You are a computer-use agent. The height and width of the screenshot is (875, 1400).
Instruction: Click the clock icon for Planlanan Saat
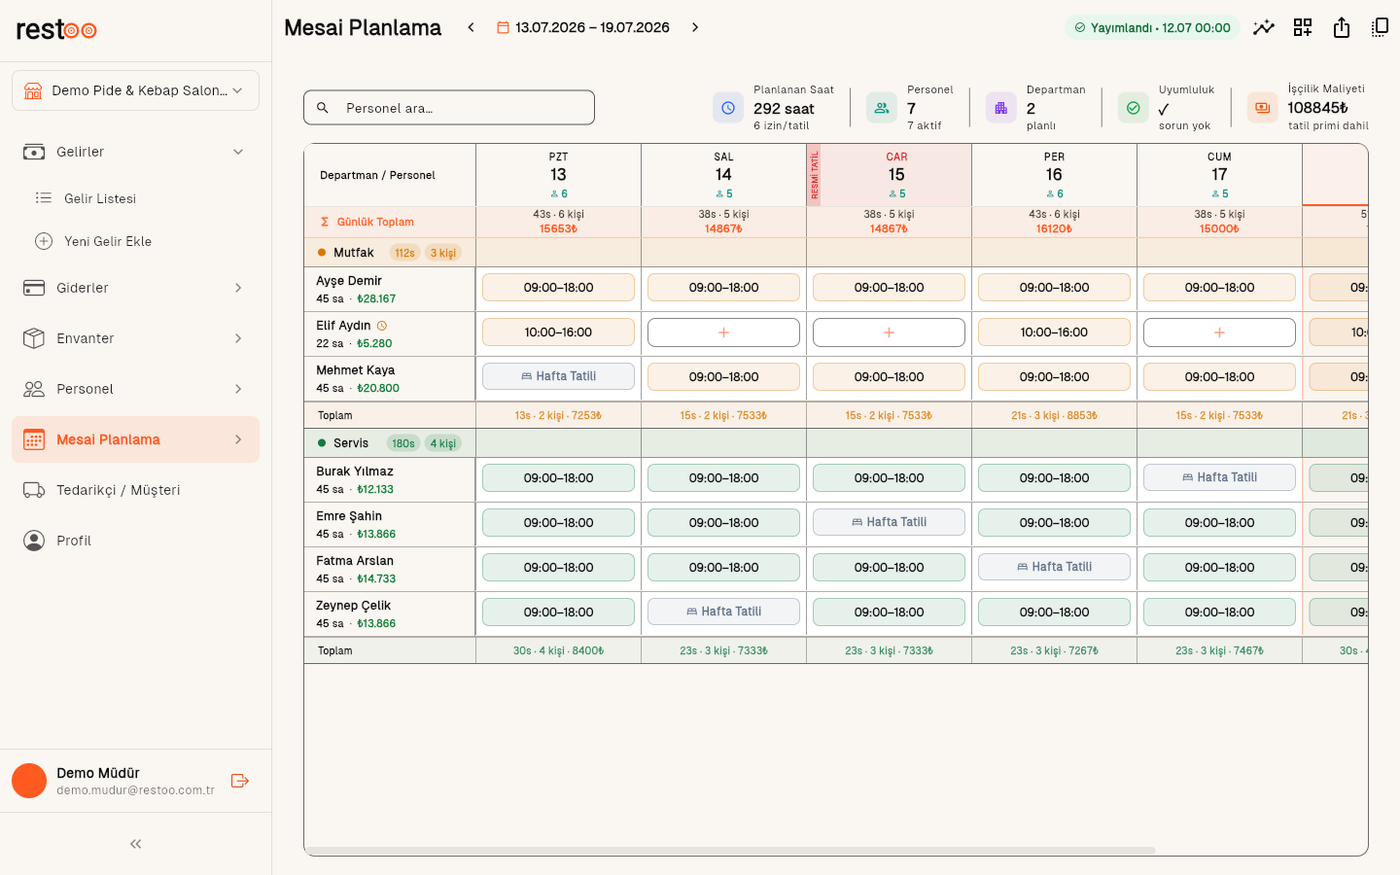point(728,108)
